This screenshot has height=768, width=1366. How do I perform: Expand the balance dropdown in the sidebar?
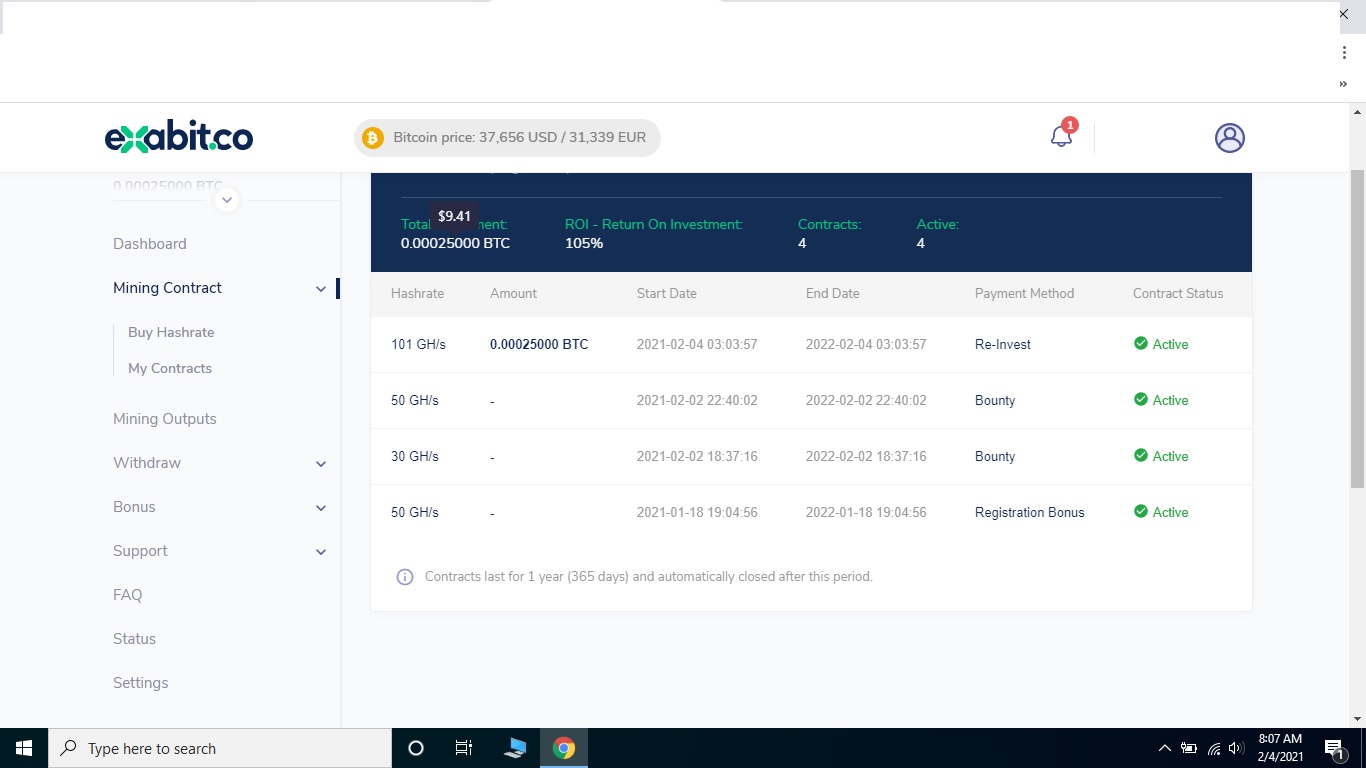[227, 199]
